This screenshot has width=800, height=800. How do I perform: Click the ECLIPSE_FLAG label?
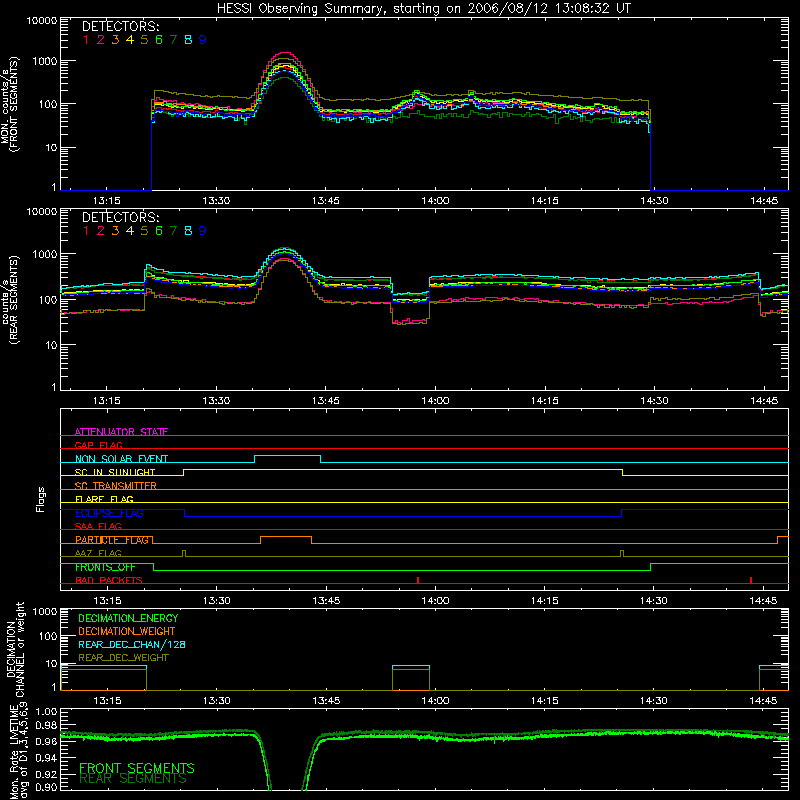point(109,513)
